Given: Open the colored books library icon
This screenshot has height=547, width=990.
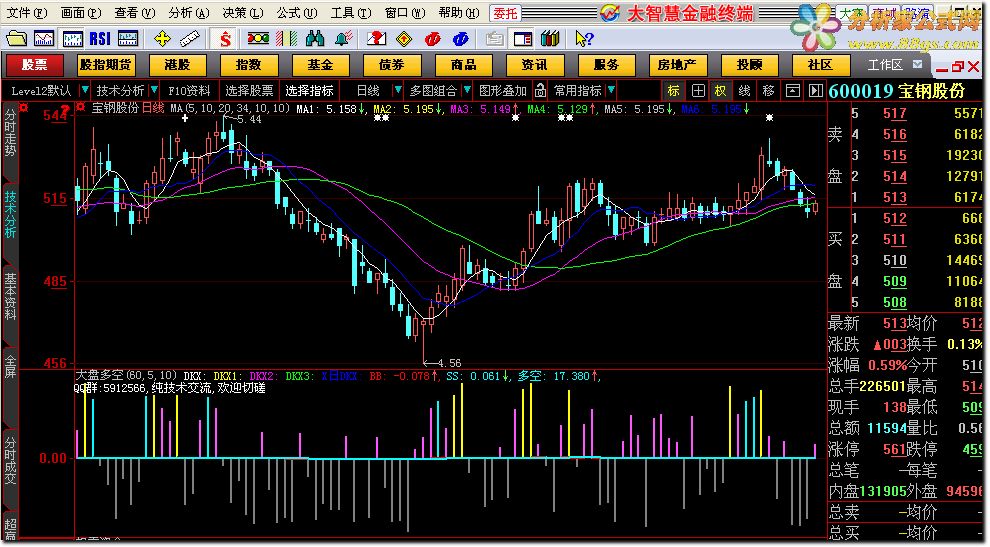Looking at the screenshot, I should 550,39.
